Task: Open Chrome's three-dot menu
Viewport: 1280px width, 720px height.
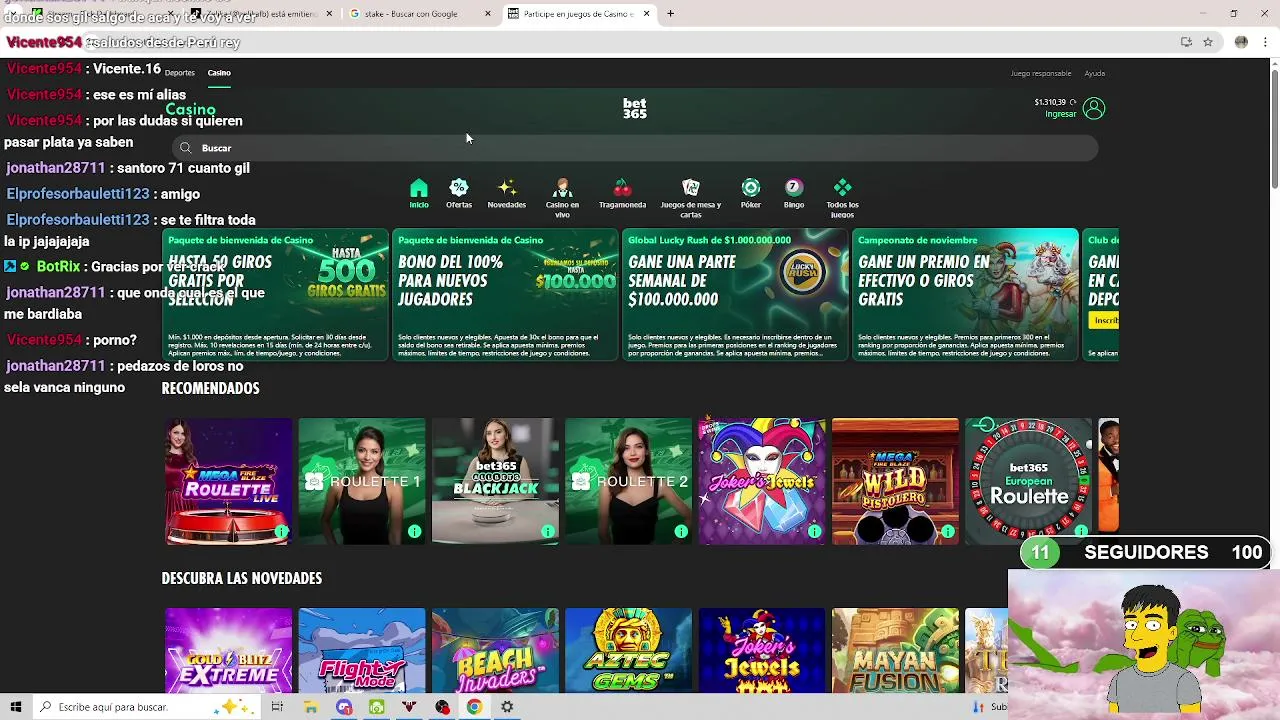Action: pos(1266,42)
